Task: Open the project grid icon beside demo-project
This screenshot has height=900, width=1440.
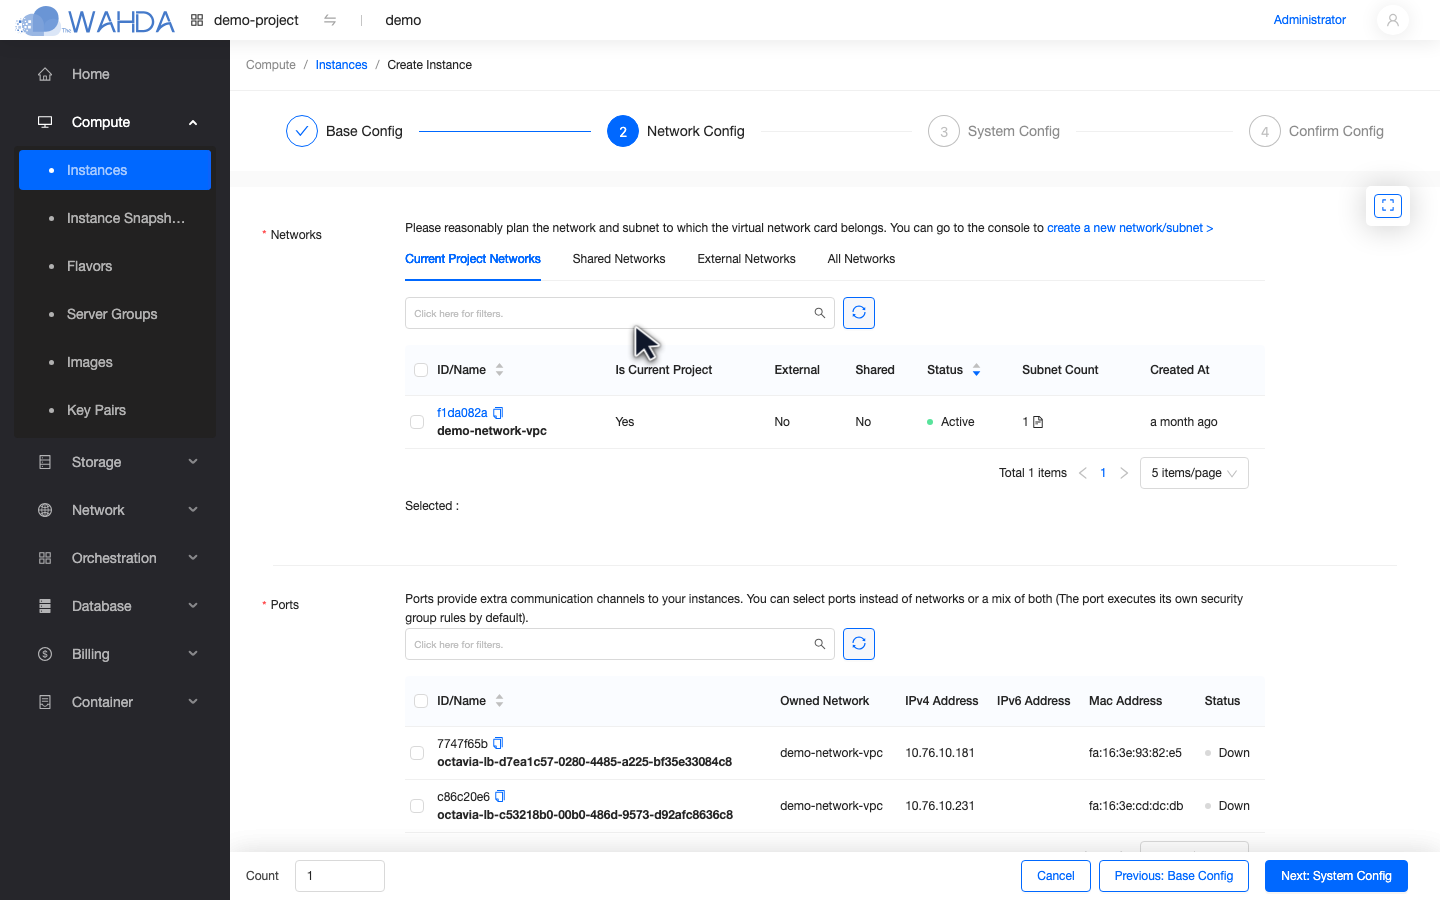Action: point(197,20)
